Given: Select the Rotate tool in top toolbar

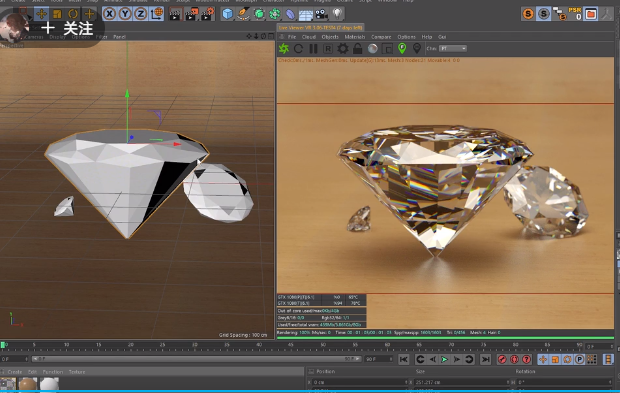Looking at the screenshot, I should click(73, 14).
